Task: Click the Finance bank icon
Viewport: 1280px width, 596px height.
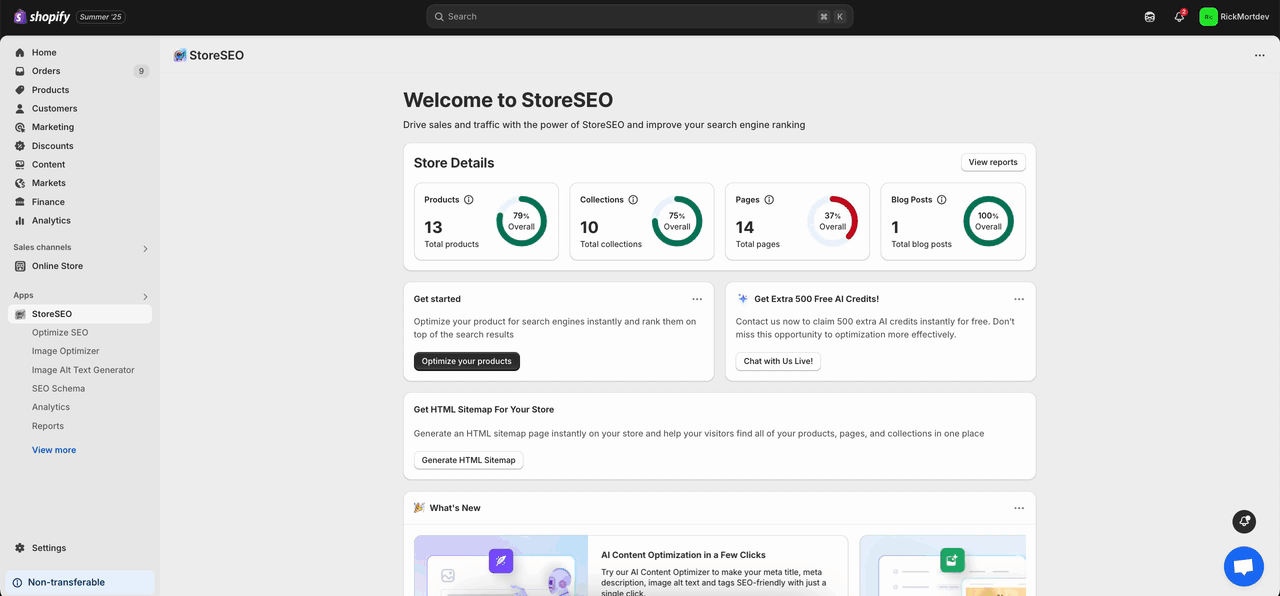Action: pos(20,202)
